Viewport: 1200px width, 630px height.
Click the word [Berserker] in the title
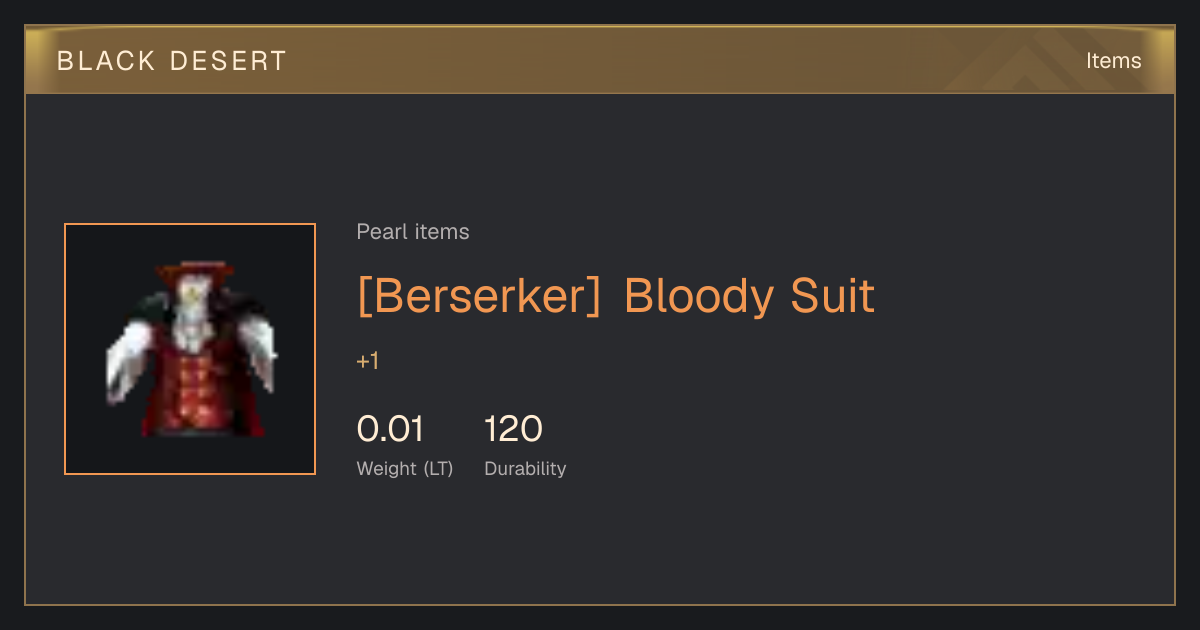(x=480, y=297)
